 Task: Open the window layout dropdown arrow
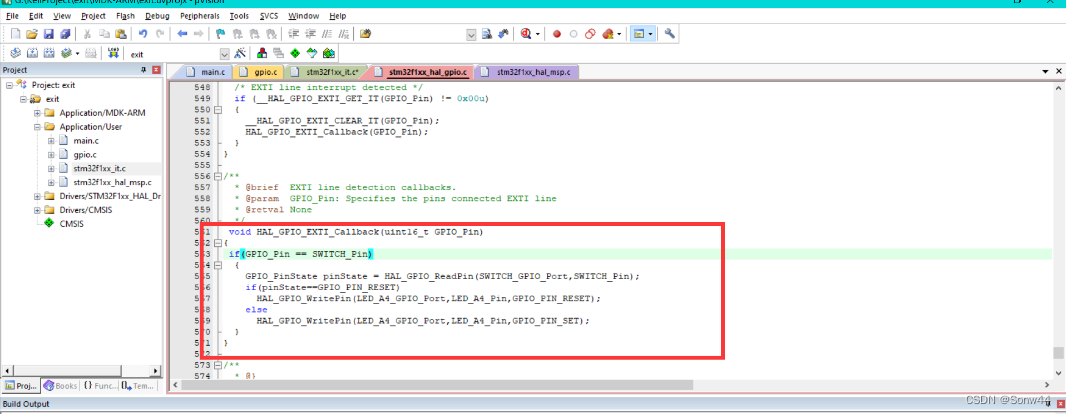click(x=651, y=33)
